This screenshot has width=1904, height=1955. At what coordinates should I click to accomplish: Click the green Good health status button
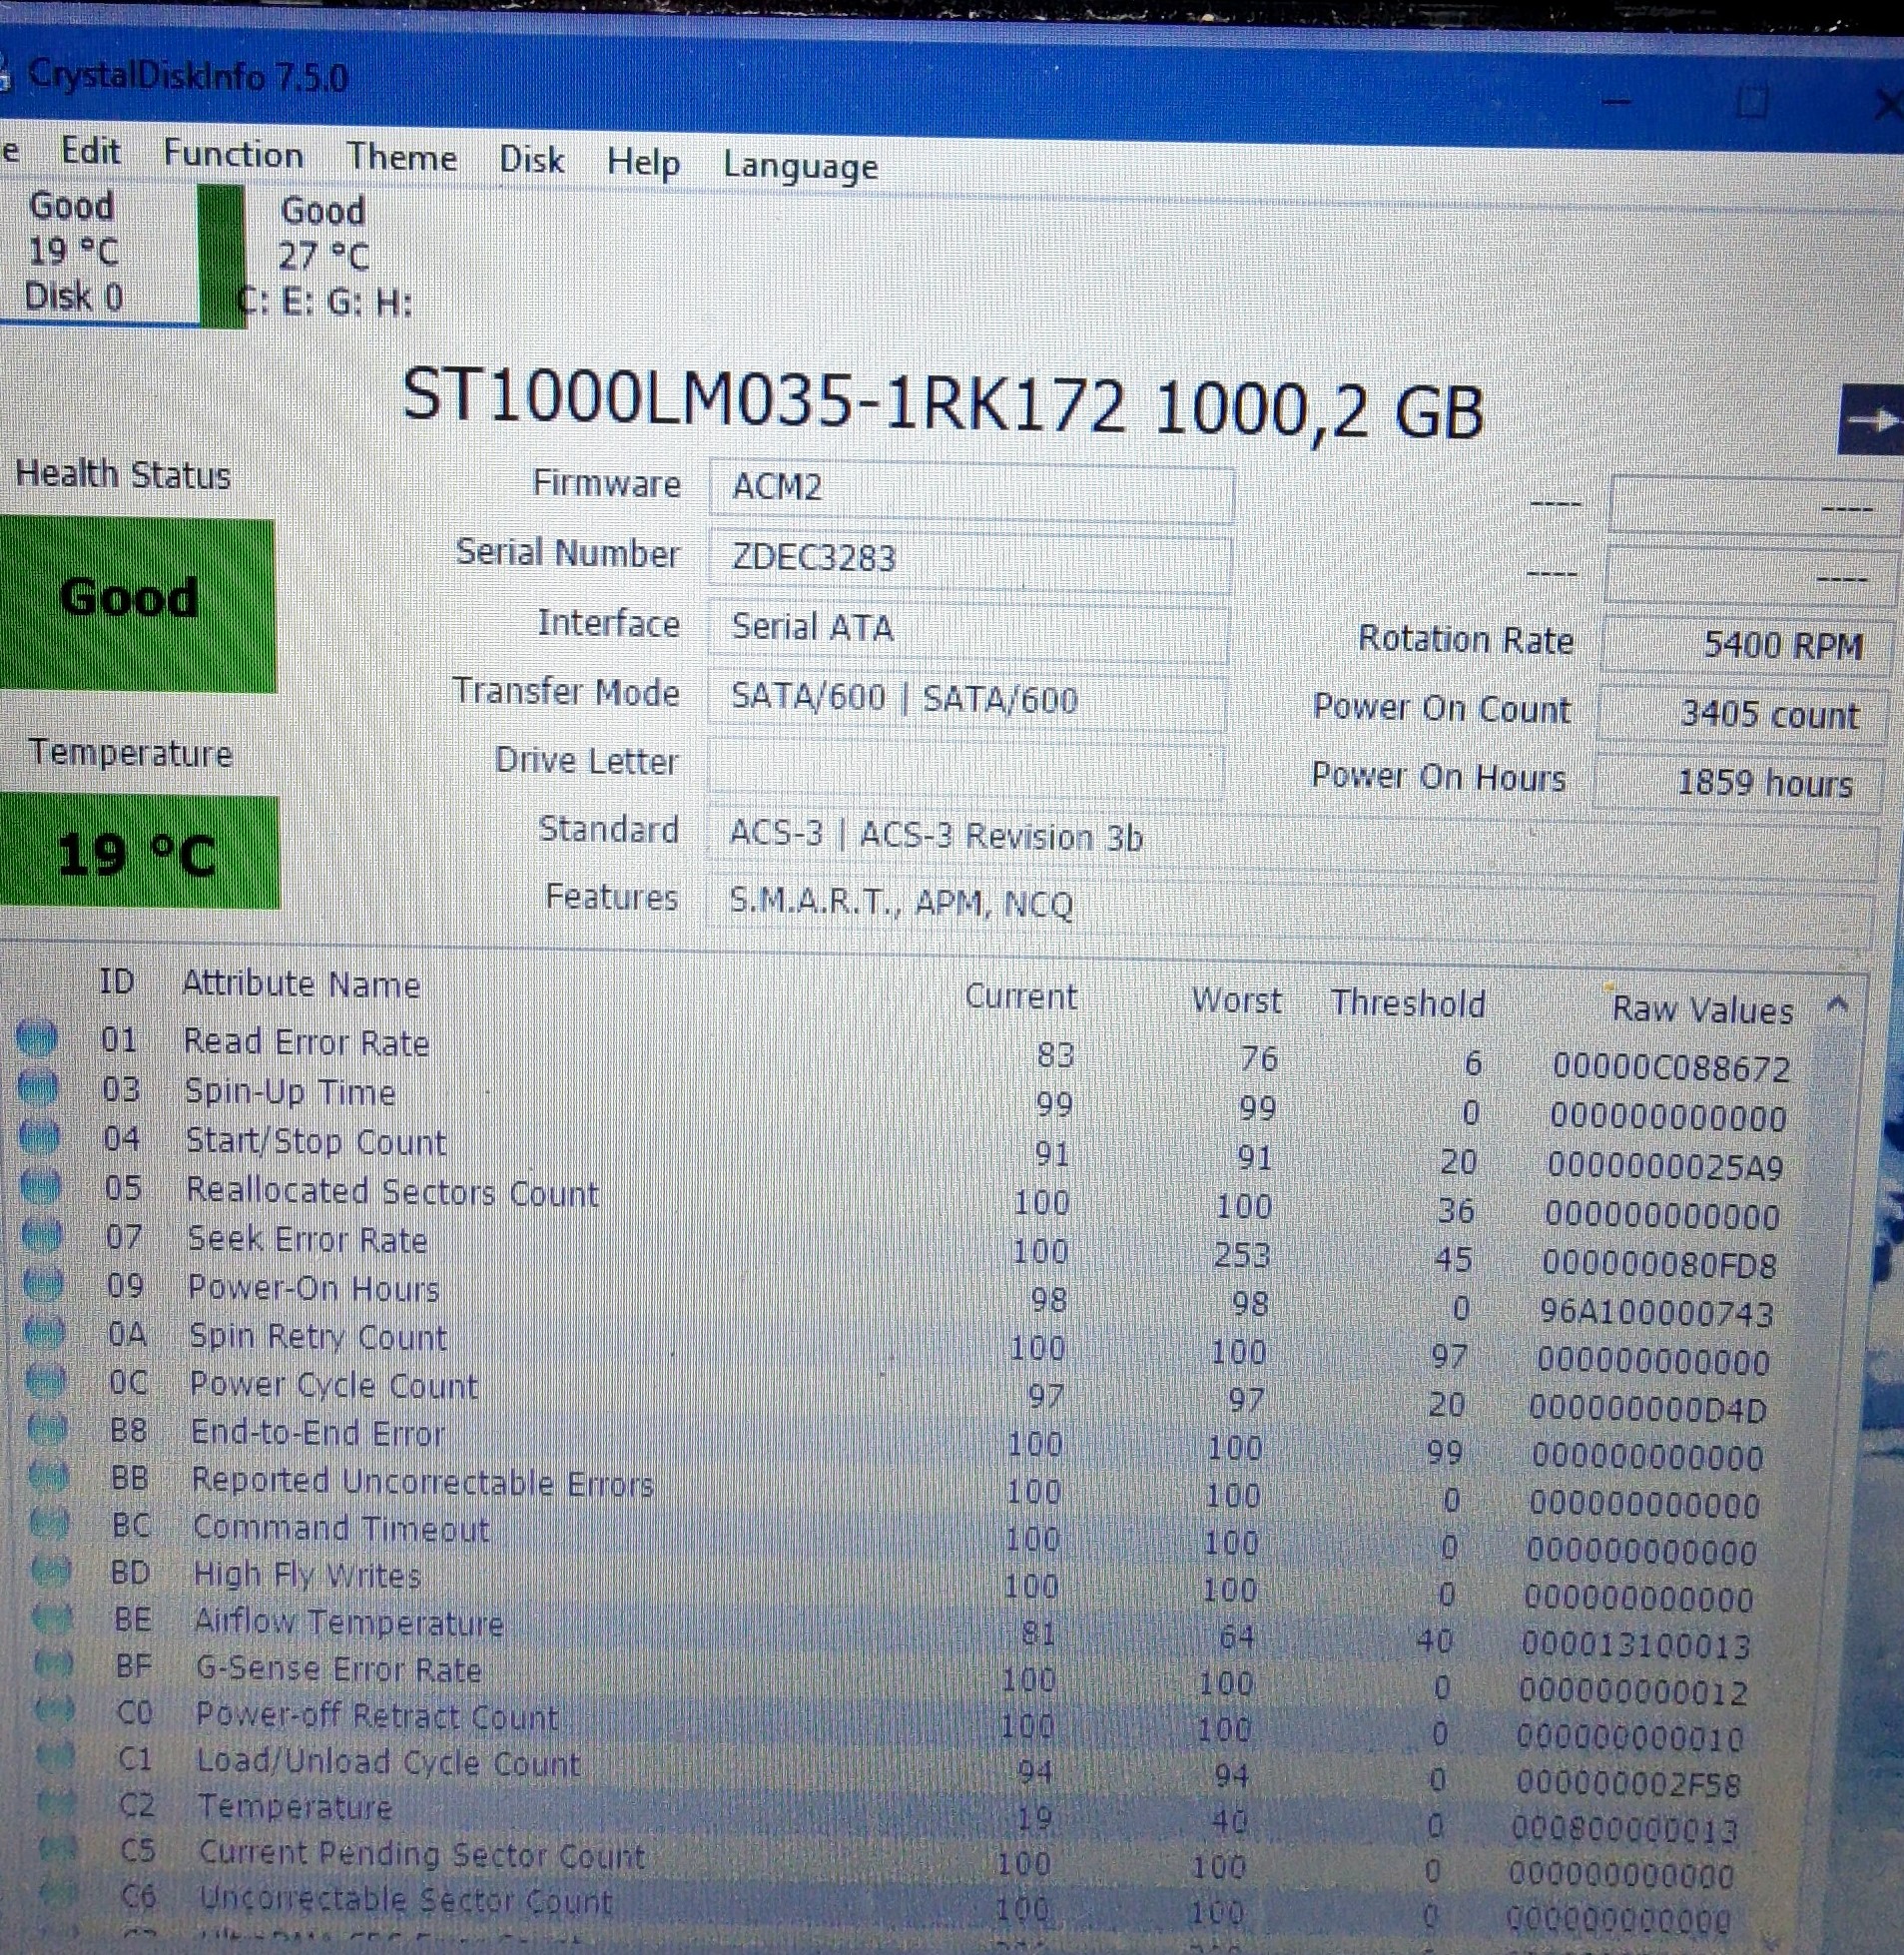click(137, 604)
